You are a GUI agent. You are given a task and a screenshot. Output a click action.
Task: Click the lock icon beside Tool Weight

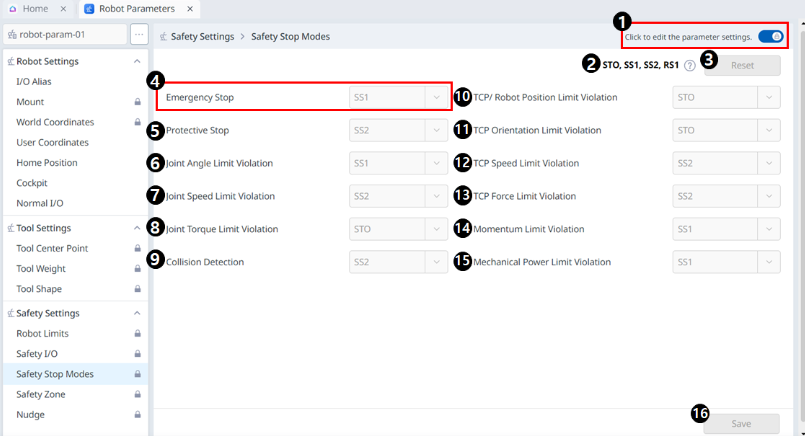pos(137,269)
